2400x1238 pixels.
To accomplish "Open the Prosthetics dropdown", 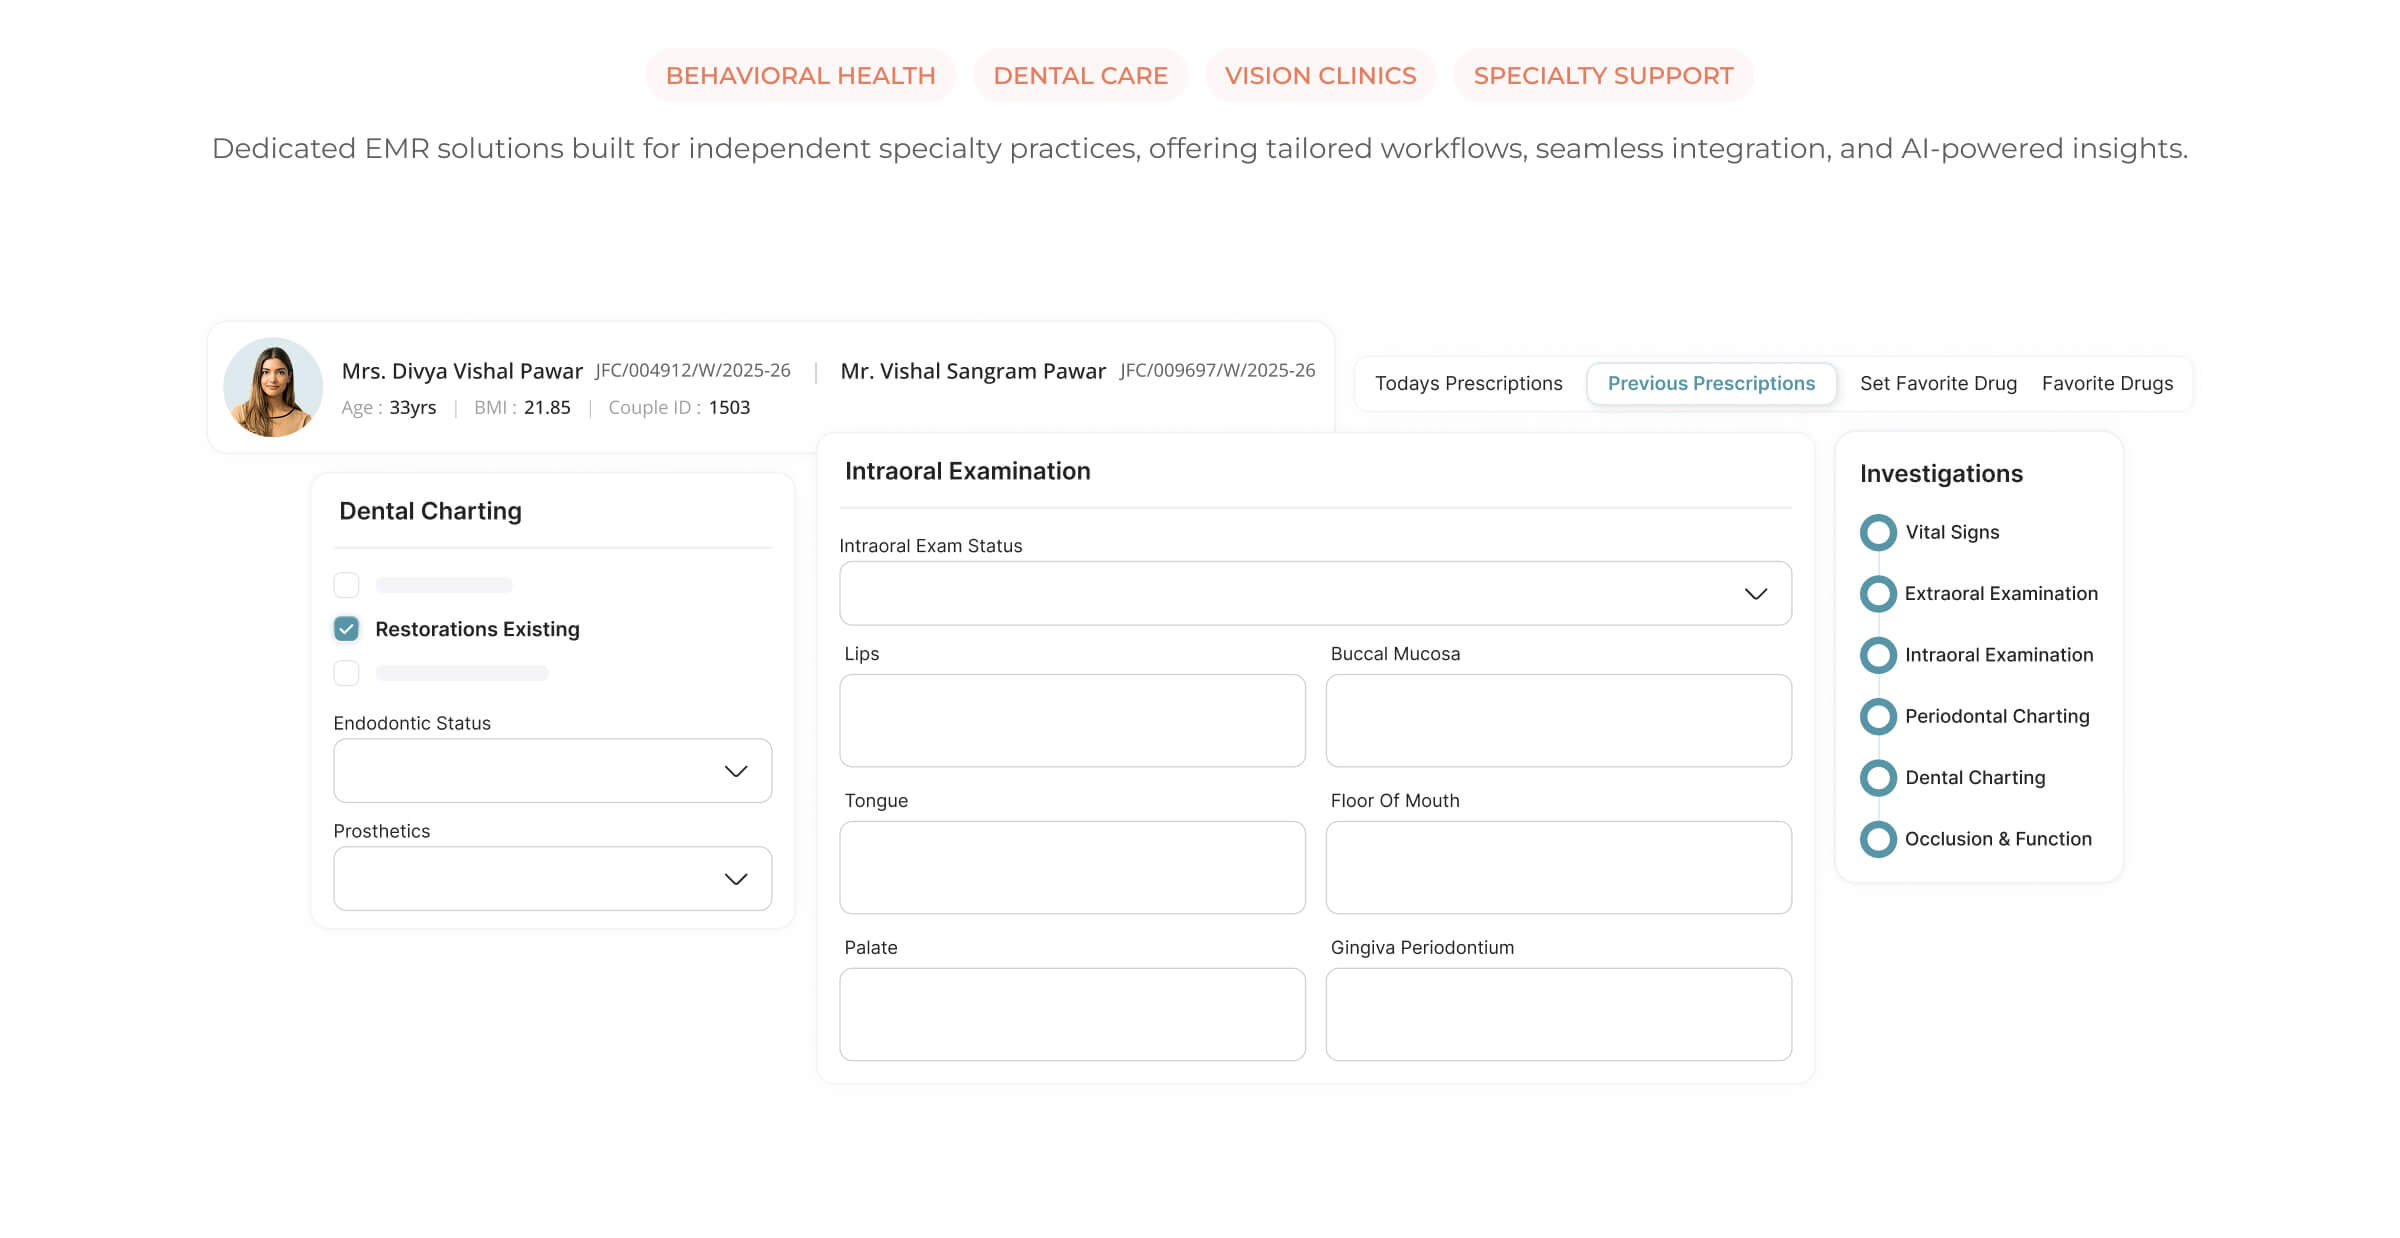I will [x=552, y=879].
